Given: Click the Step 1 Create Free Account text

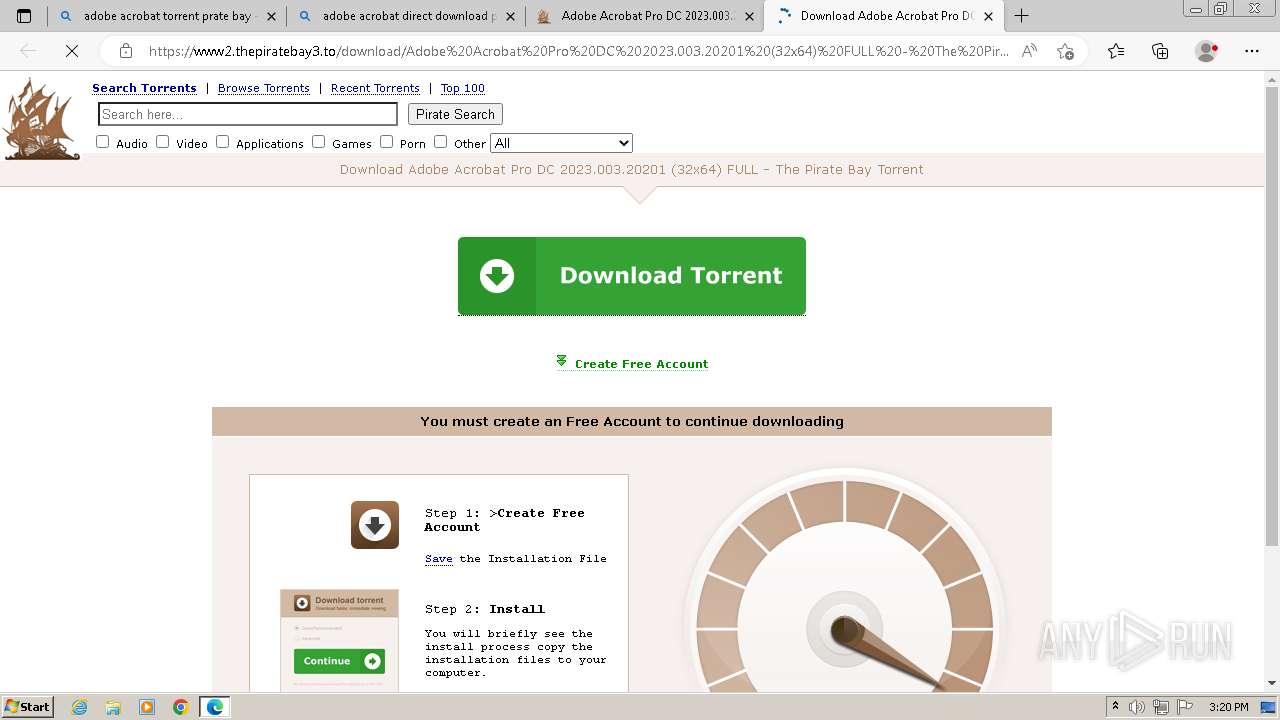Looking at the screenshot, I should pos(505,520).
